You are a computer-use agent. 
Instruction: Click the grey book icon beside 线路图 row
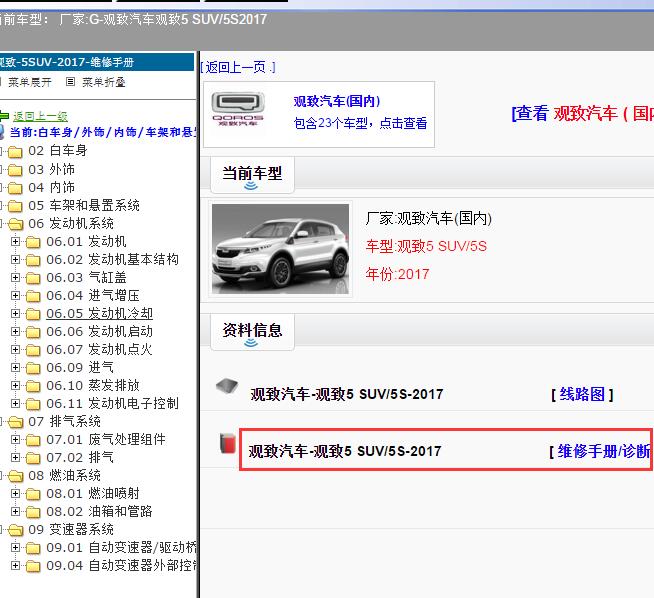(227, 386)
